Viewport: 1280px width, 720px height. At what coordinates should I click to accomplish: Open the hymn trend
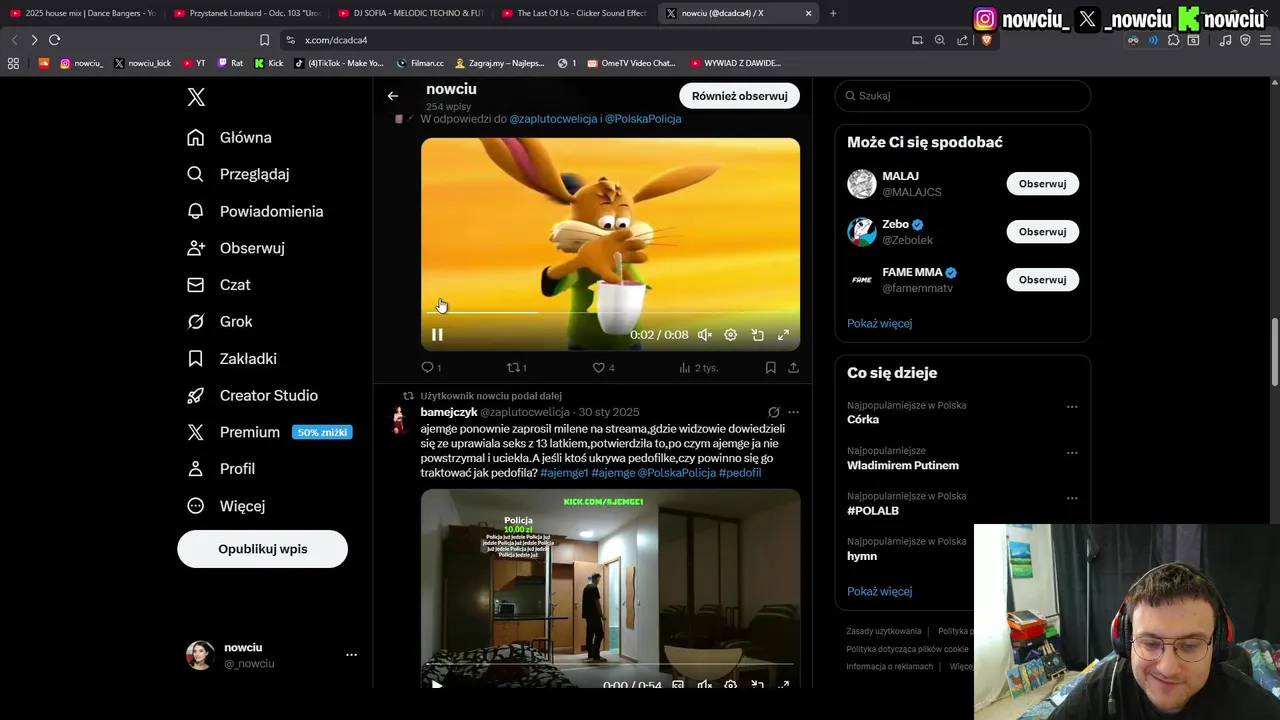click(862, 556)
